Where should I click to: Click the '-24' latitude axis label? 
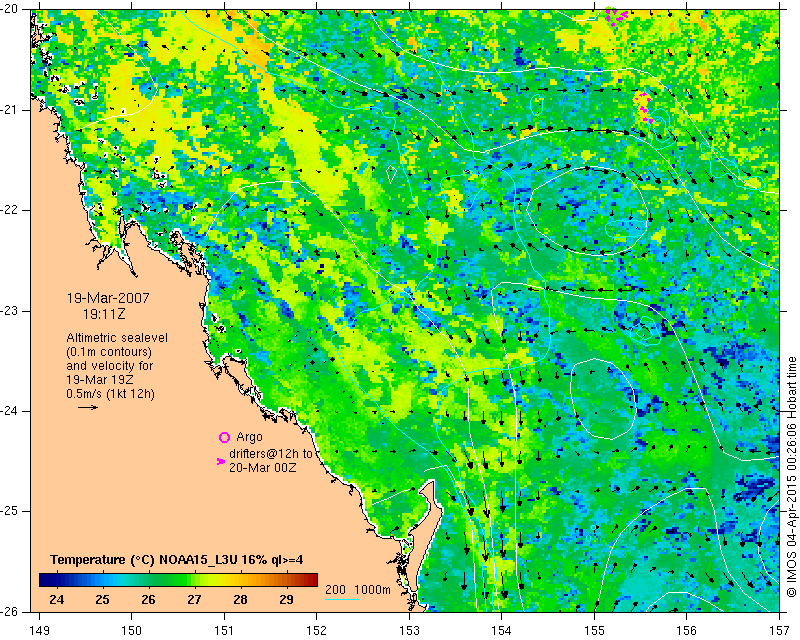[9, 411]
